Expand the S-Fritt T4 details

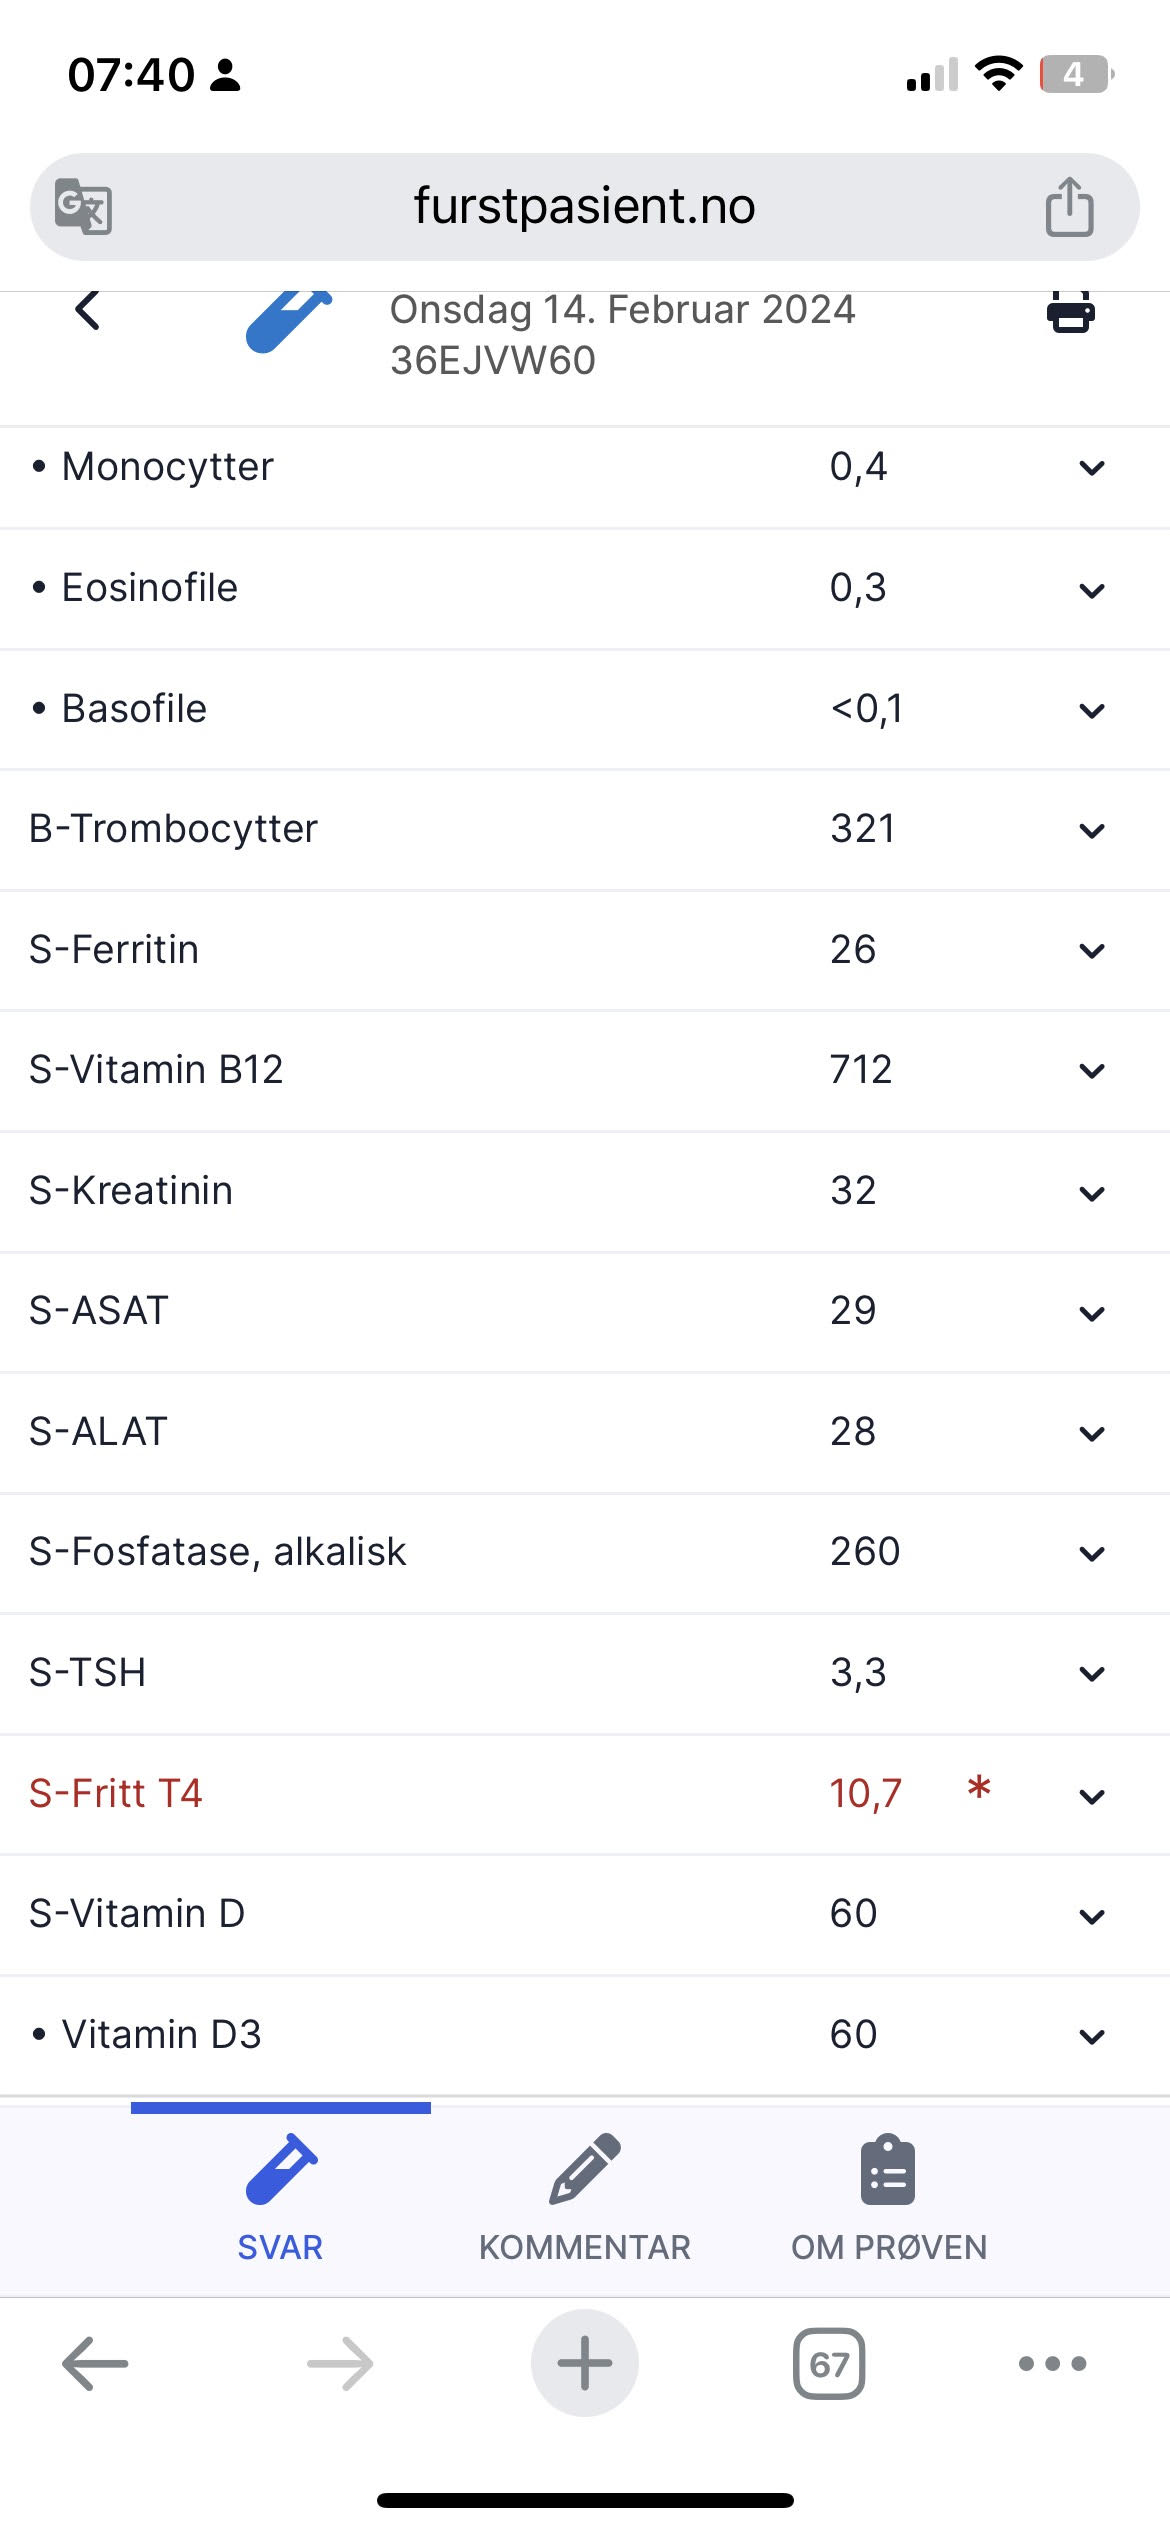(x=1092, y=1797)
